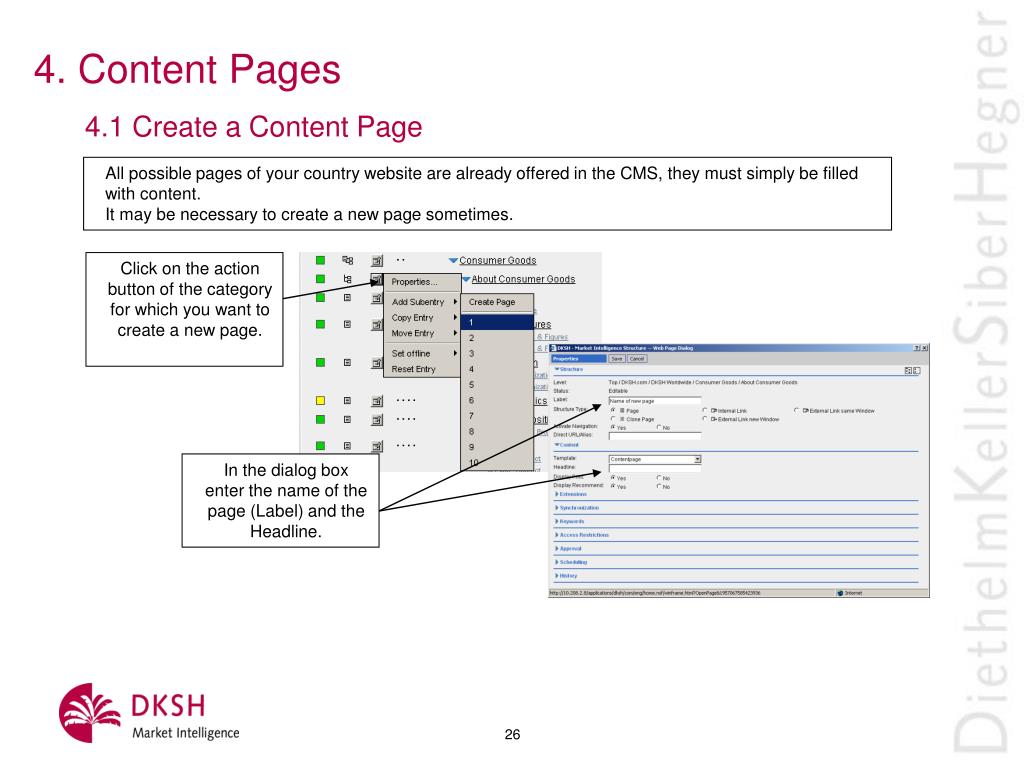
Task: Click the Cancel button in the dialog
Action: [637, 359]
